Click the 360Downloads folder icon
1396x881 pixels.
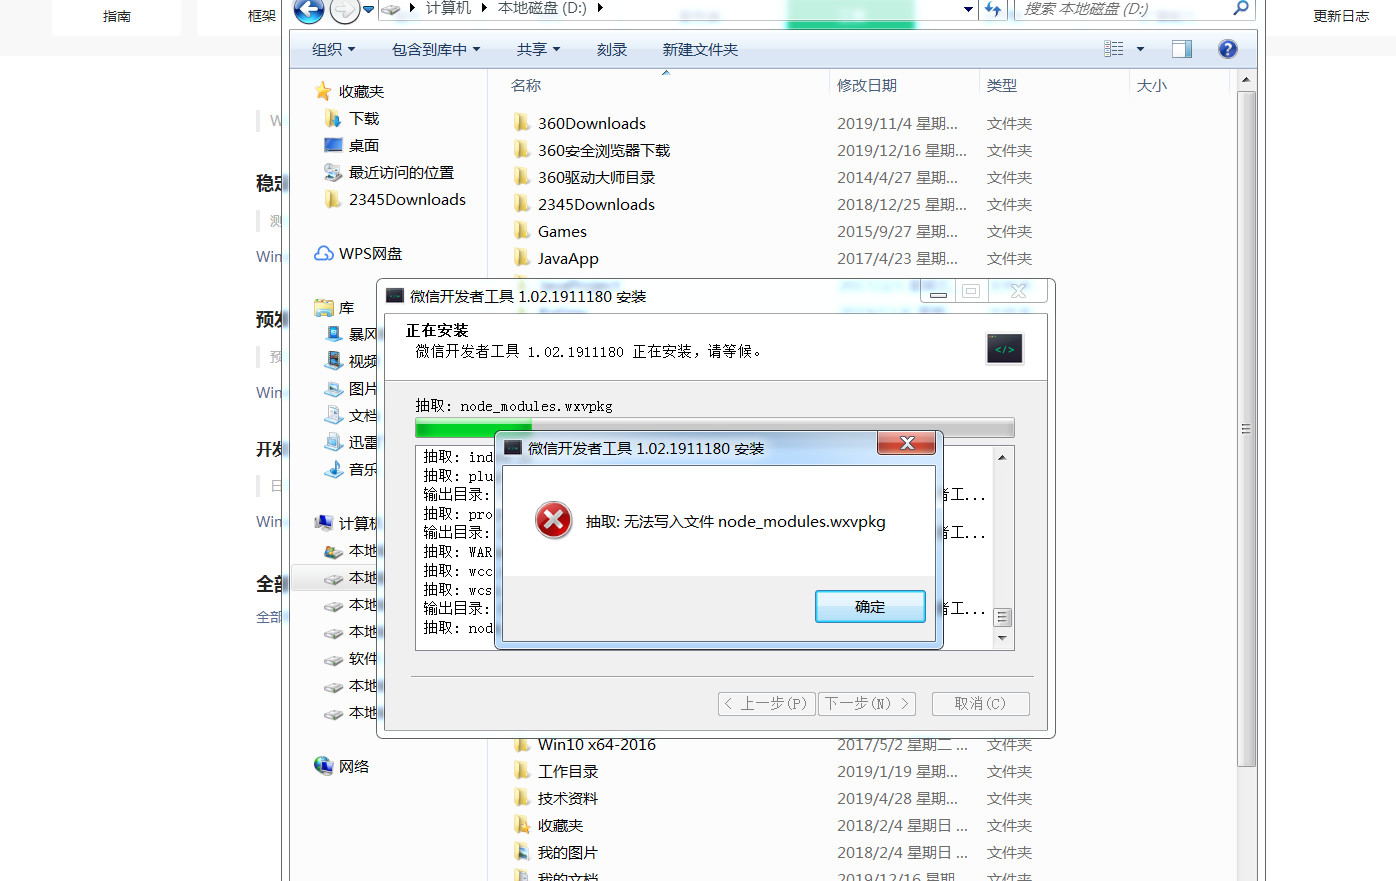pos(521,122)
